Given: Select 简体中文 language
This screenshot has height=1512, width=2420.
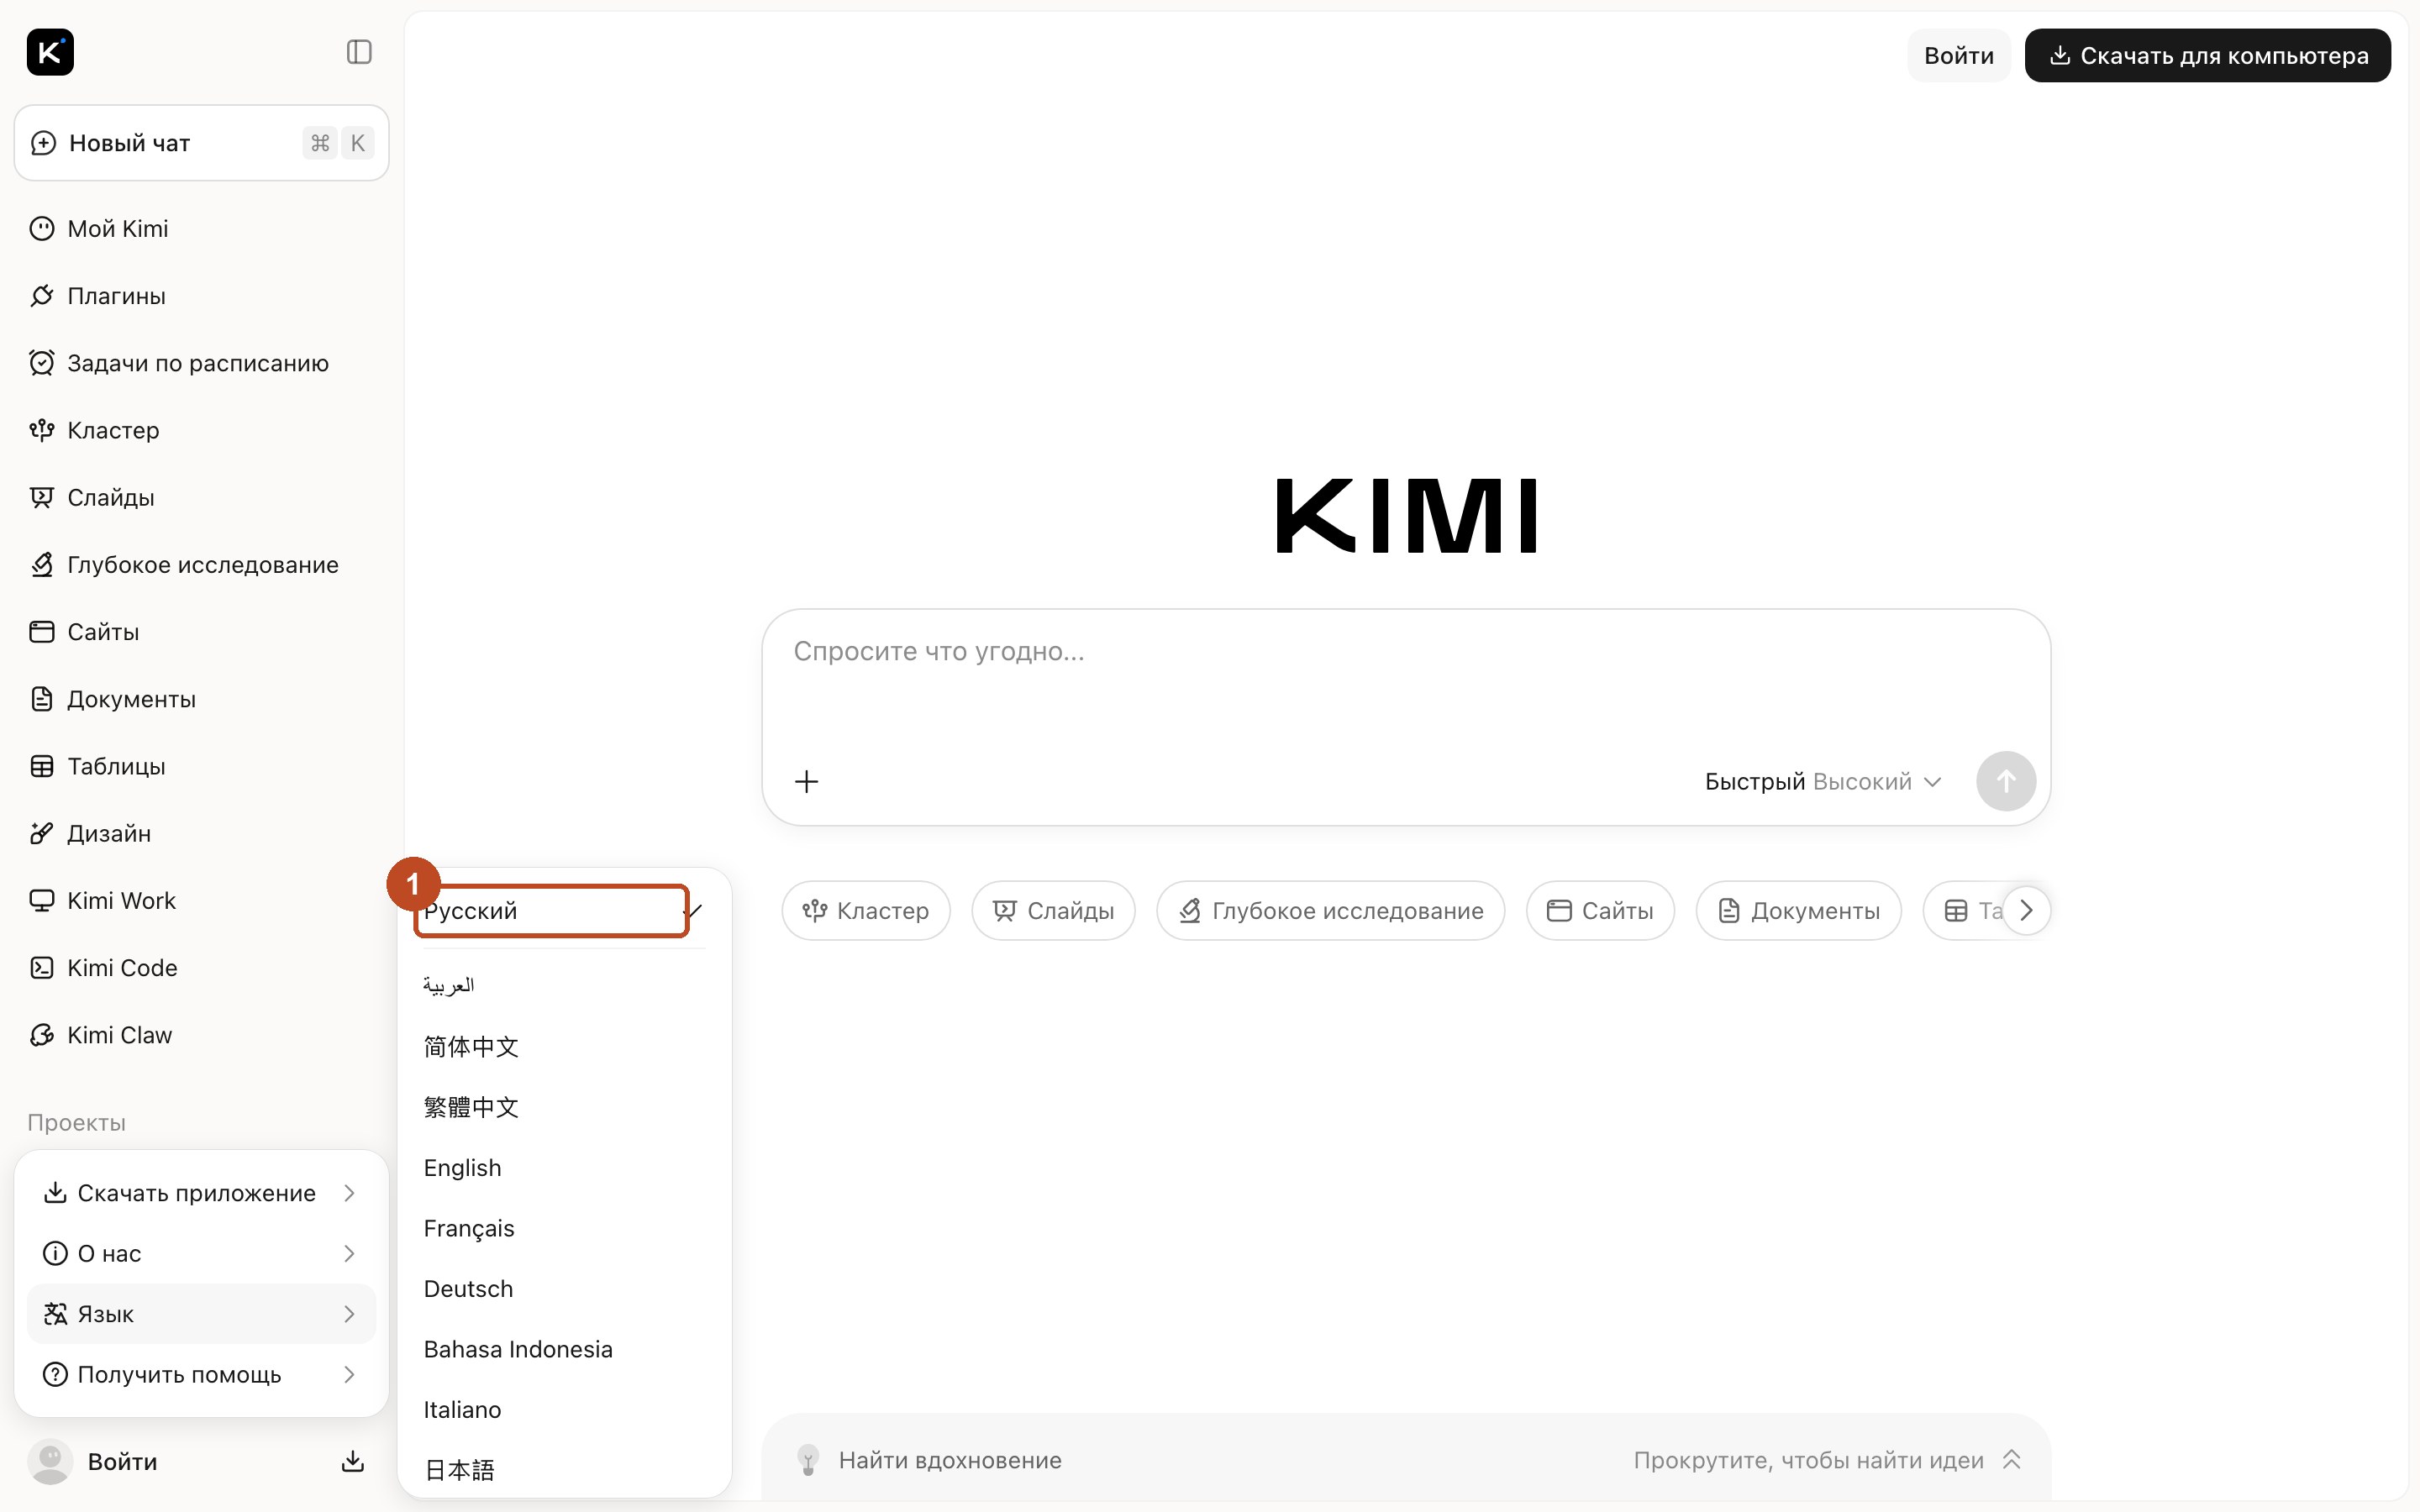Looking at the screenshot, I should pos(564,1047).
